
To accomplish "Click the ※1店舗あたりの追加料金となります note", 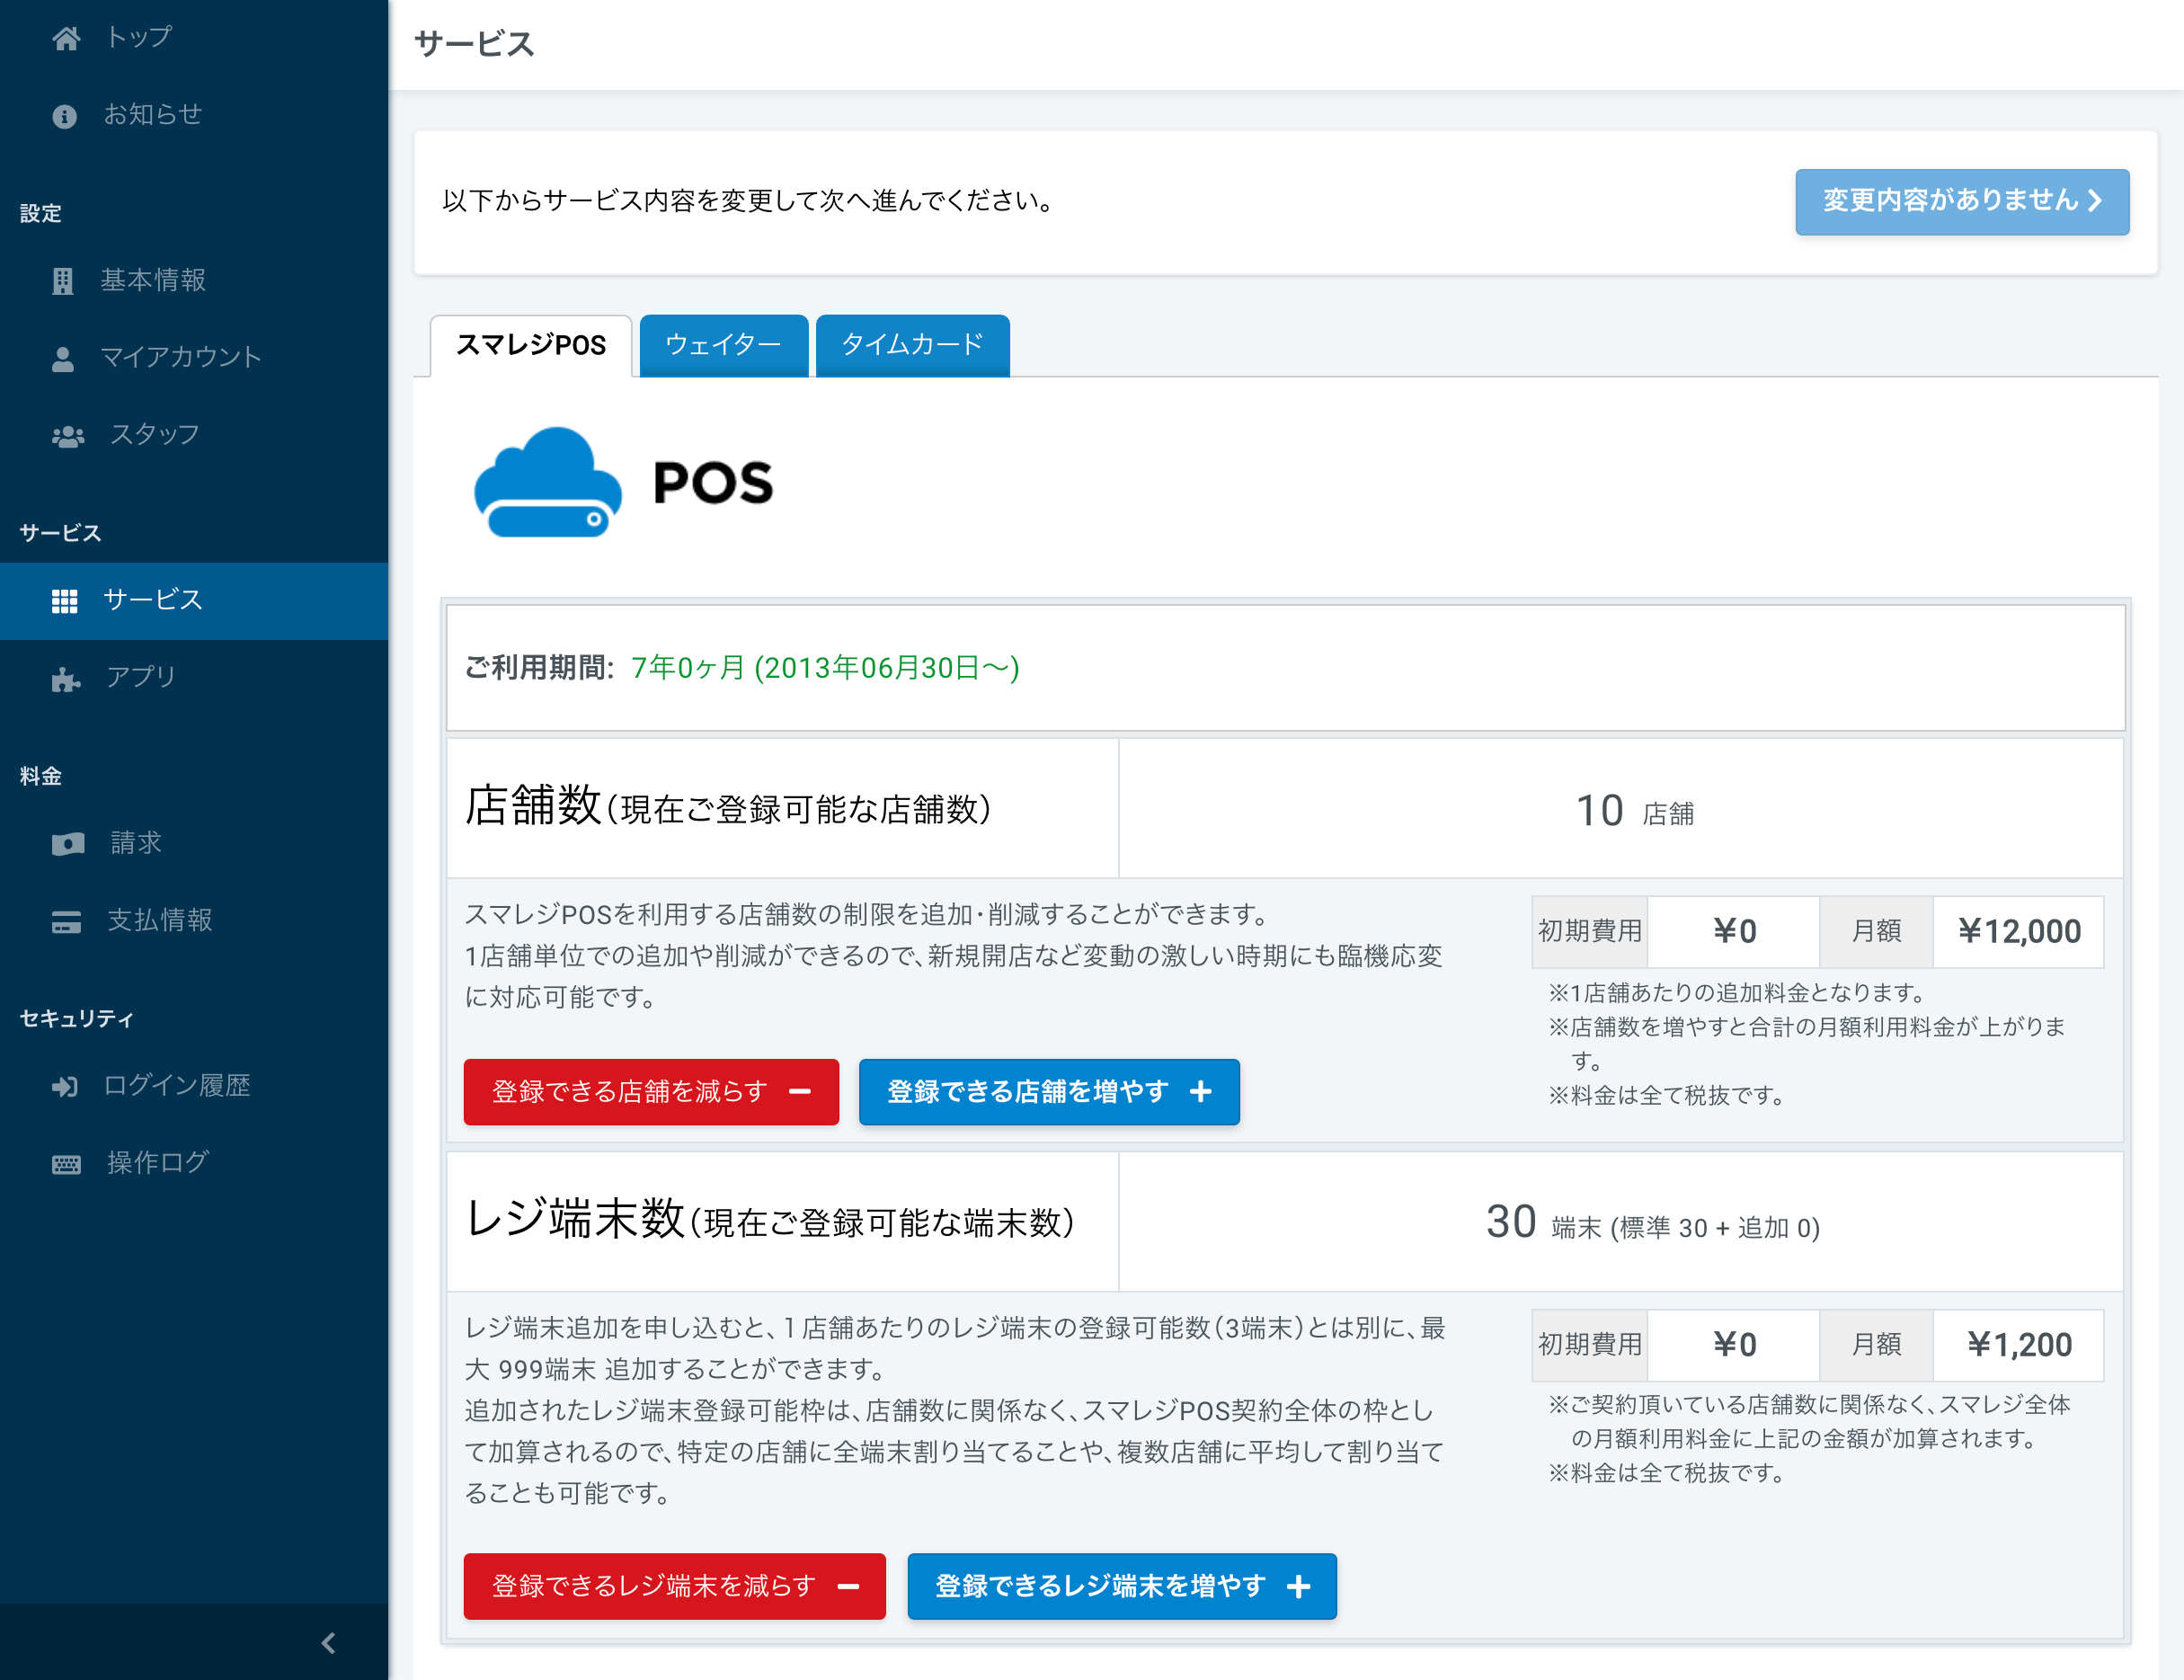I will pos(1739,993).
